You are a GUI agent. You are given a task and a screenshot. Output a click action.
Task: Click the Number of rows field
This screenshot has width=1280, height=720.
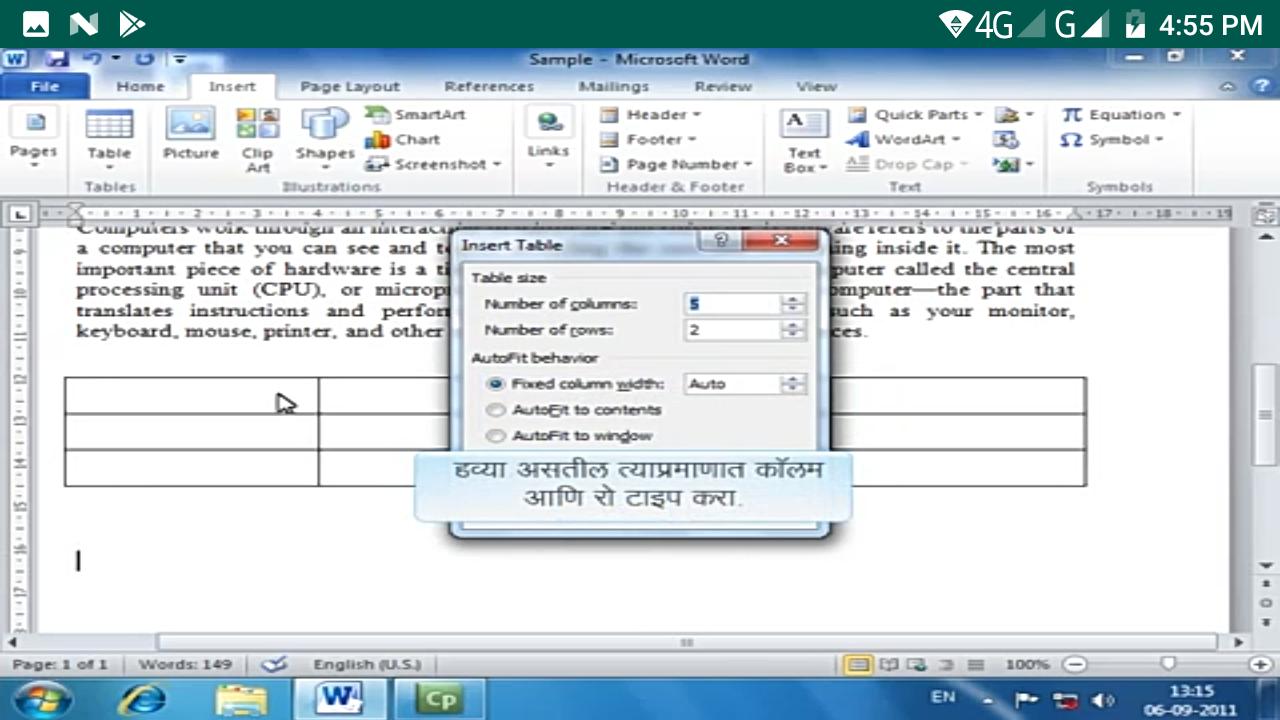731,329
